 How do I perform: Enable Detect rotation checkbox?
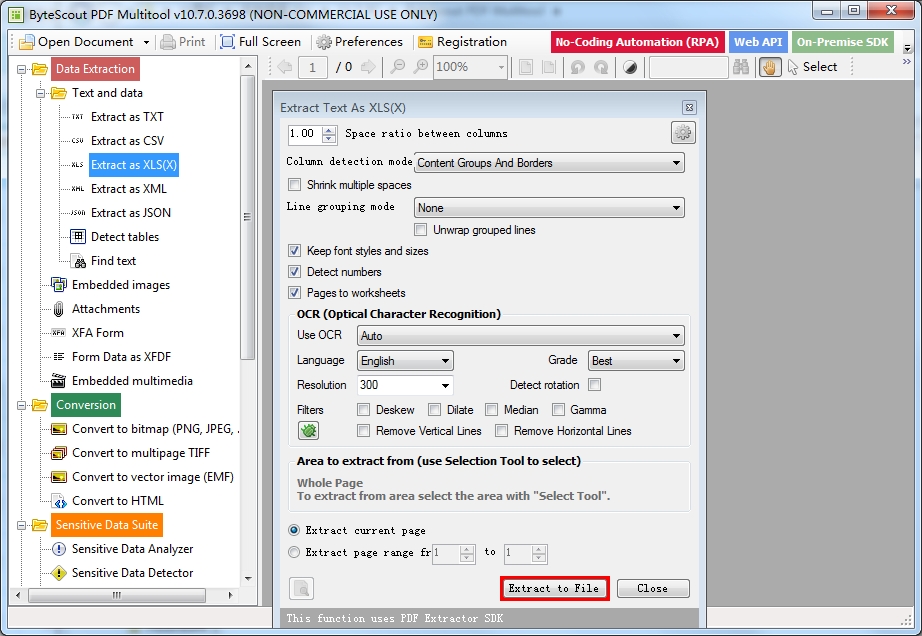[594, 385]
